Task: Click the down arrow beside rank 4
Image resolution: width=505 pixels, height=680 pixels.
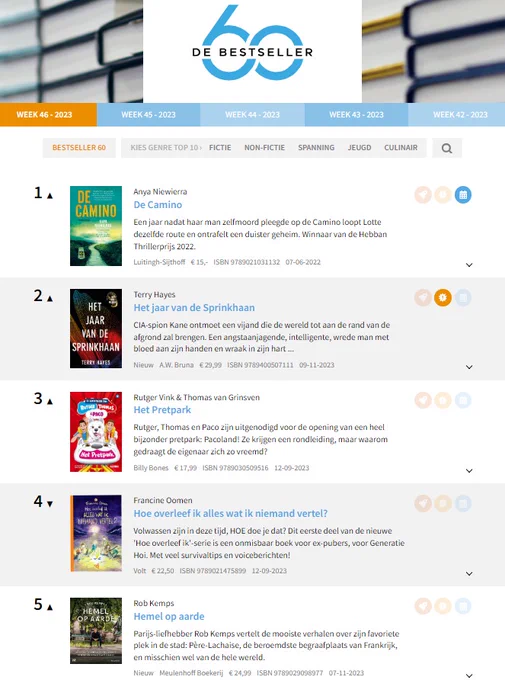Action: pyautogui.click(x=50, y=504)
